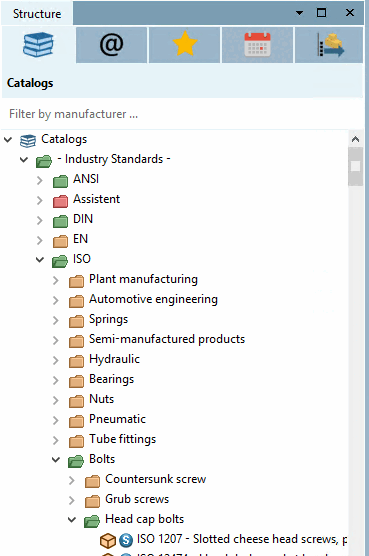Viewport: 369px width, 556px height.
Task: Expand the Pneumatic folder
Action: [x=56, y=420]
